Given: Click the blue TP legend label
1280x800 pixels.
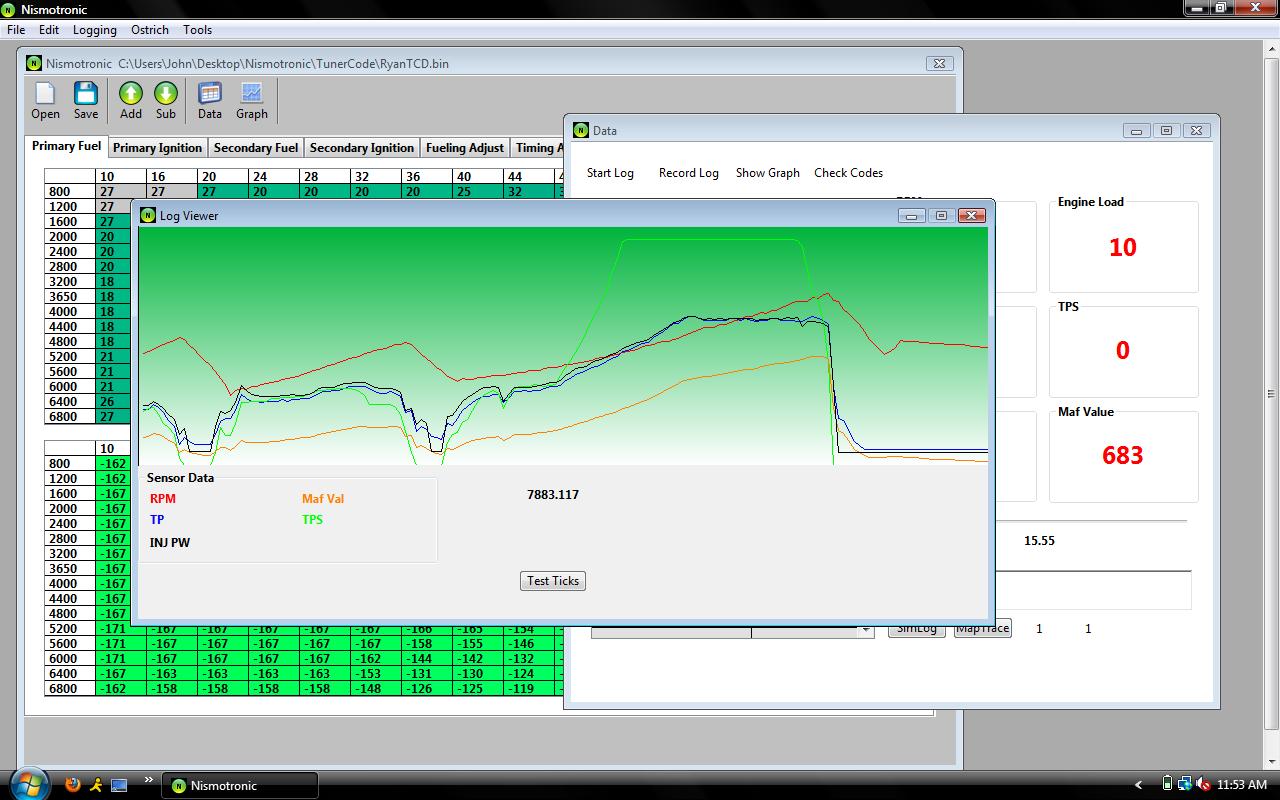Looking at the screenshot, I should pos(157,520).
